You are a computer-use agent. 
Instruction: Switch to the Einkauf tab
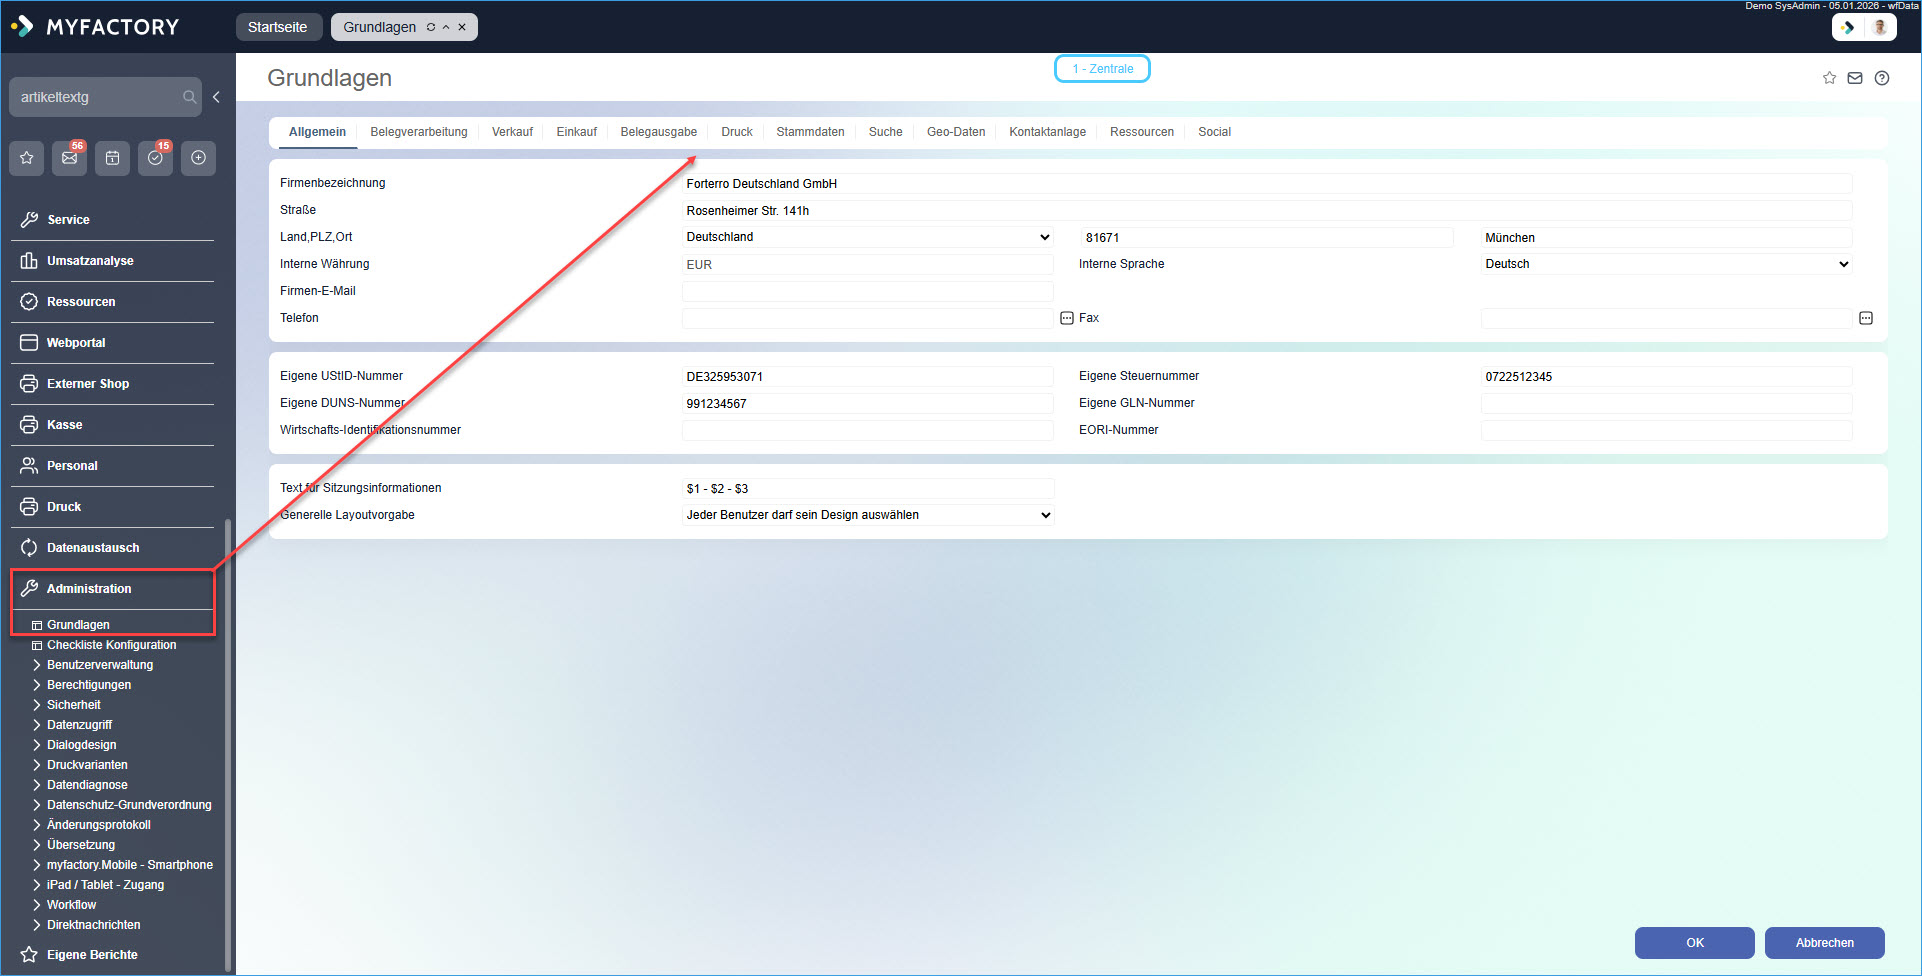[577, 132]
